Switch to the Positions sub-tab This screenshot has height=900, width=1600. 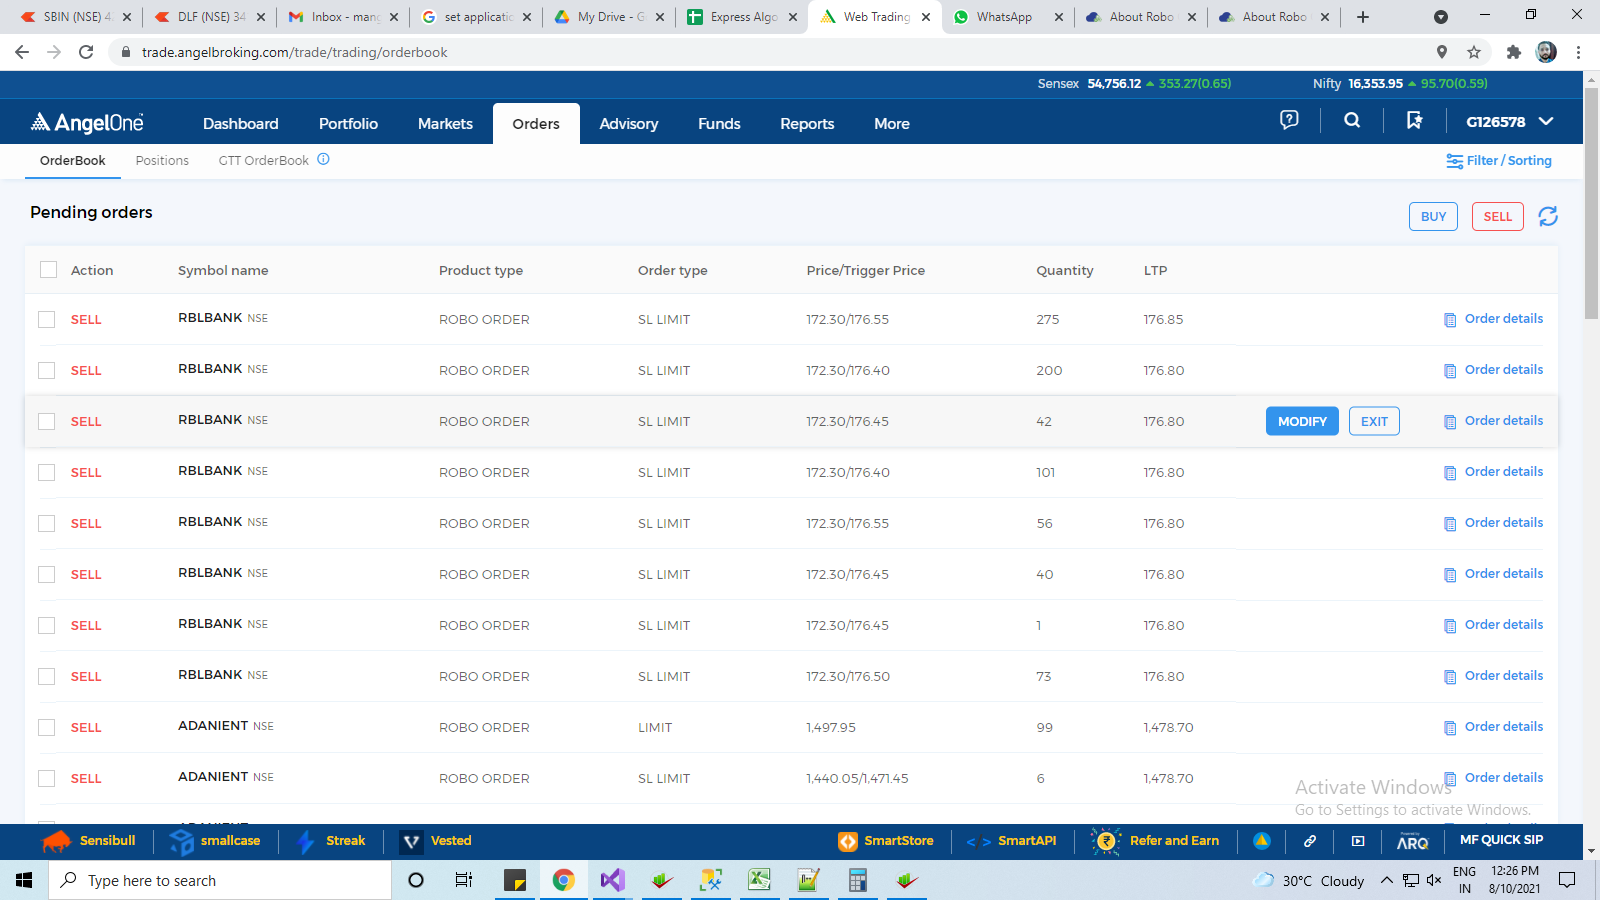pos(162,160)
